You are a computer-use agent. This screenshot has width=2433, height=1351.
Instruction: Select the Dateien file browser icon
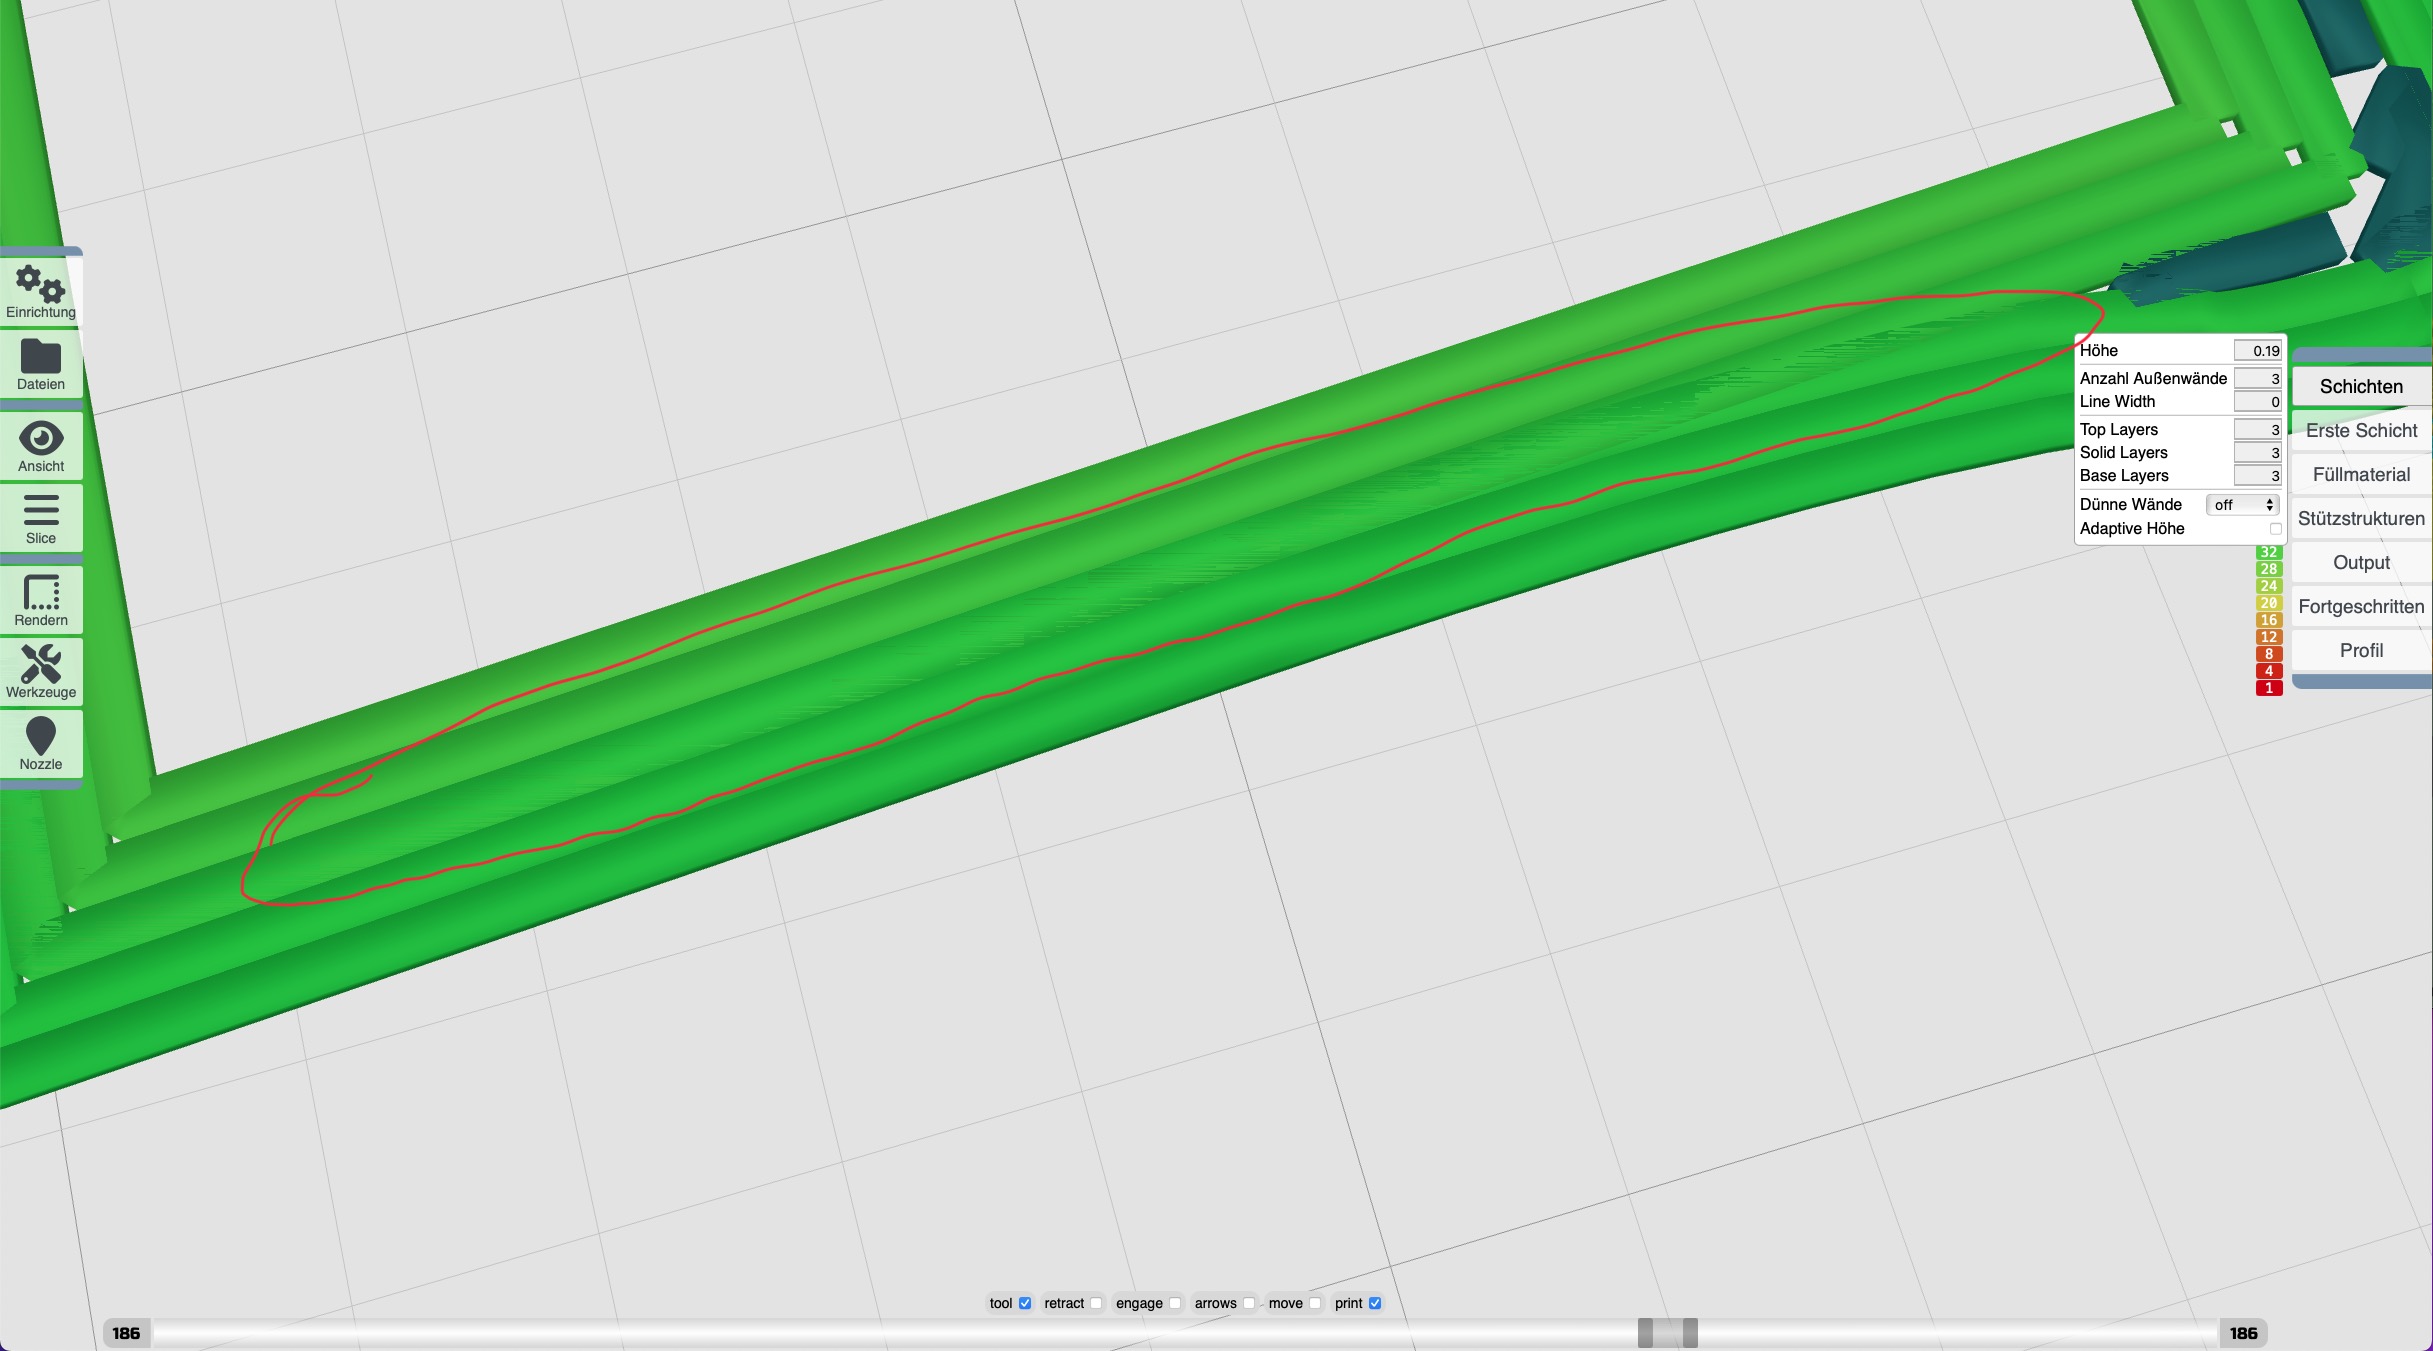[41, 364]
